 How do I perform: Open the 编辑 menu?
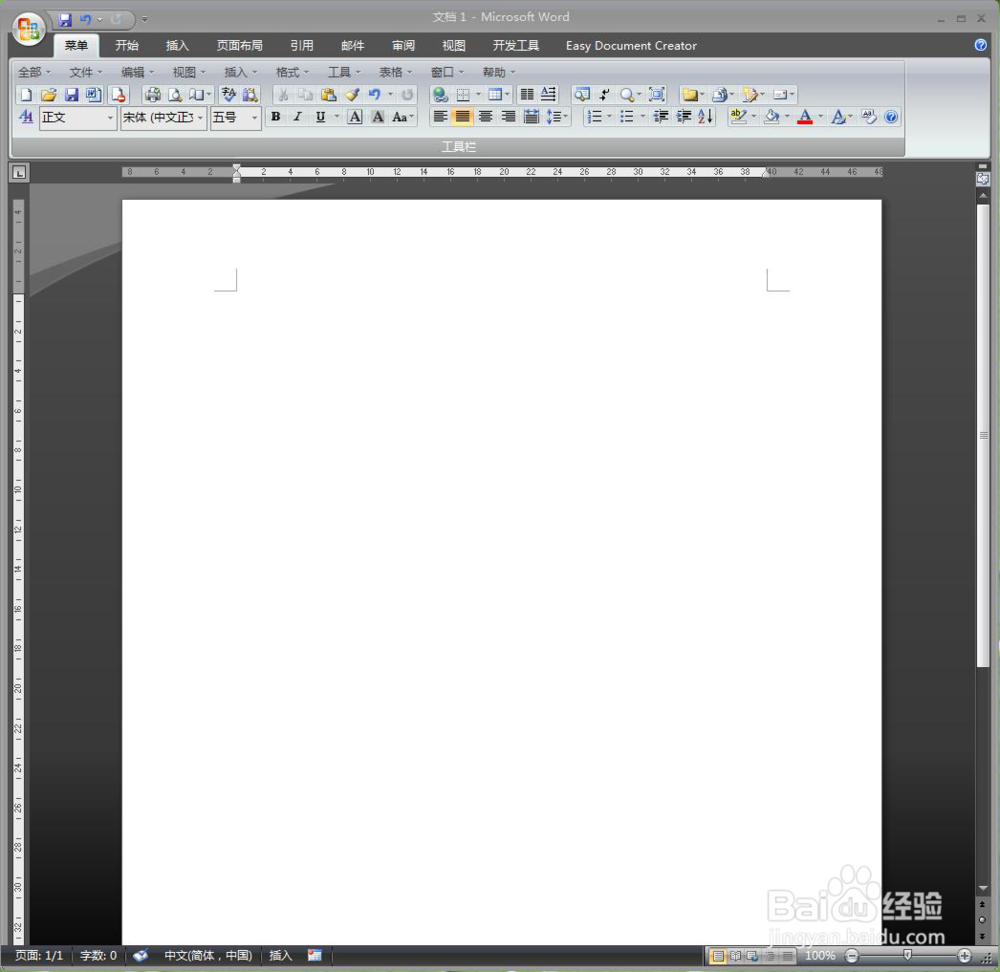(137, 72)
